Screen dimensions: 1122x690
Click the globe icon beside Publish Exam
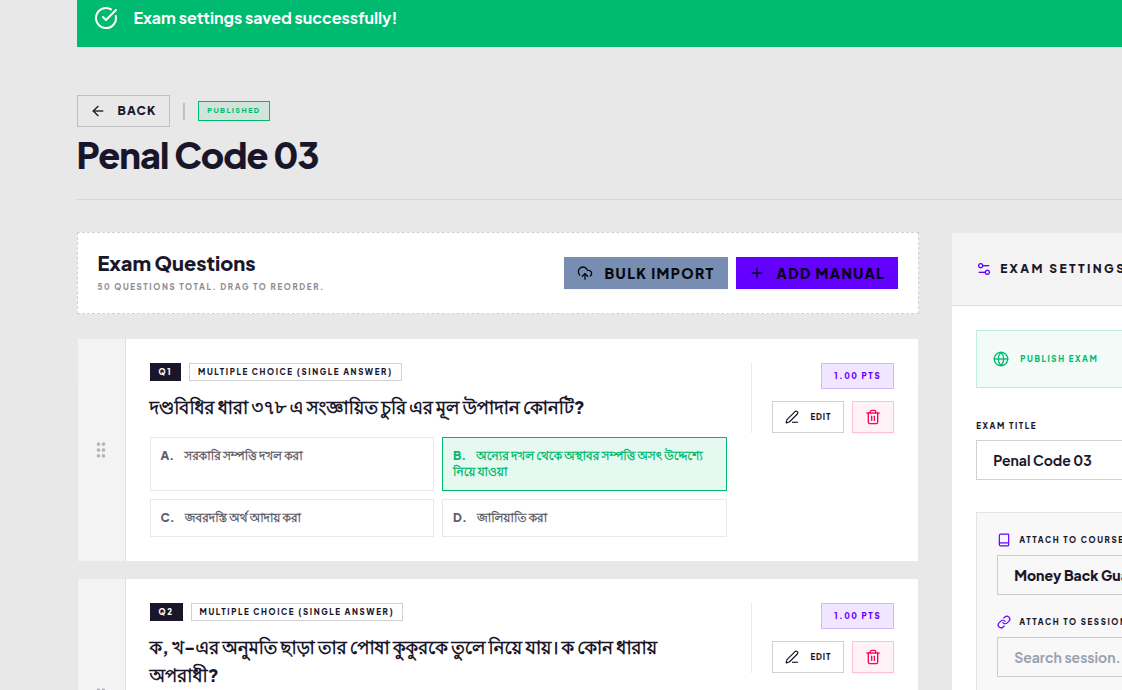point(1001,359)
